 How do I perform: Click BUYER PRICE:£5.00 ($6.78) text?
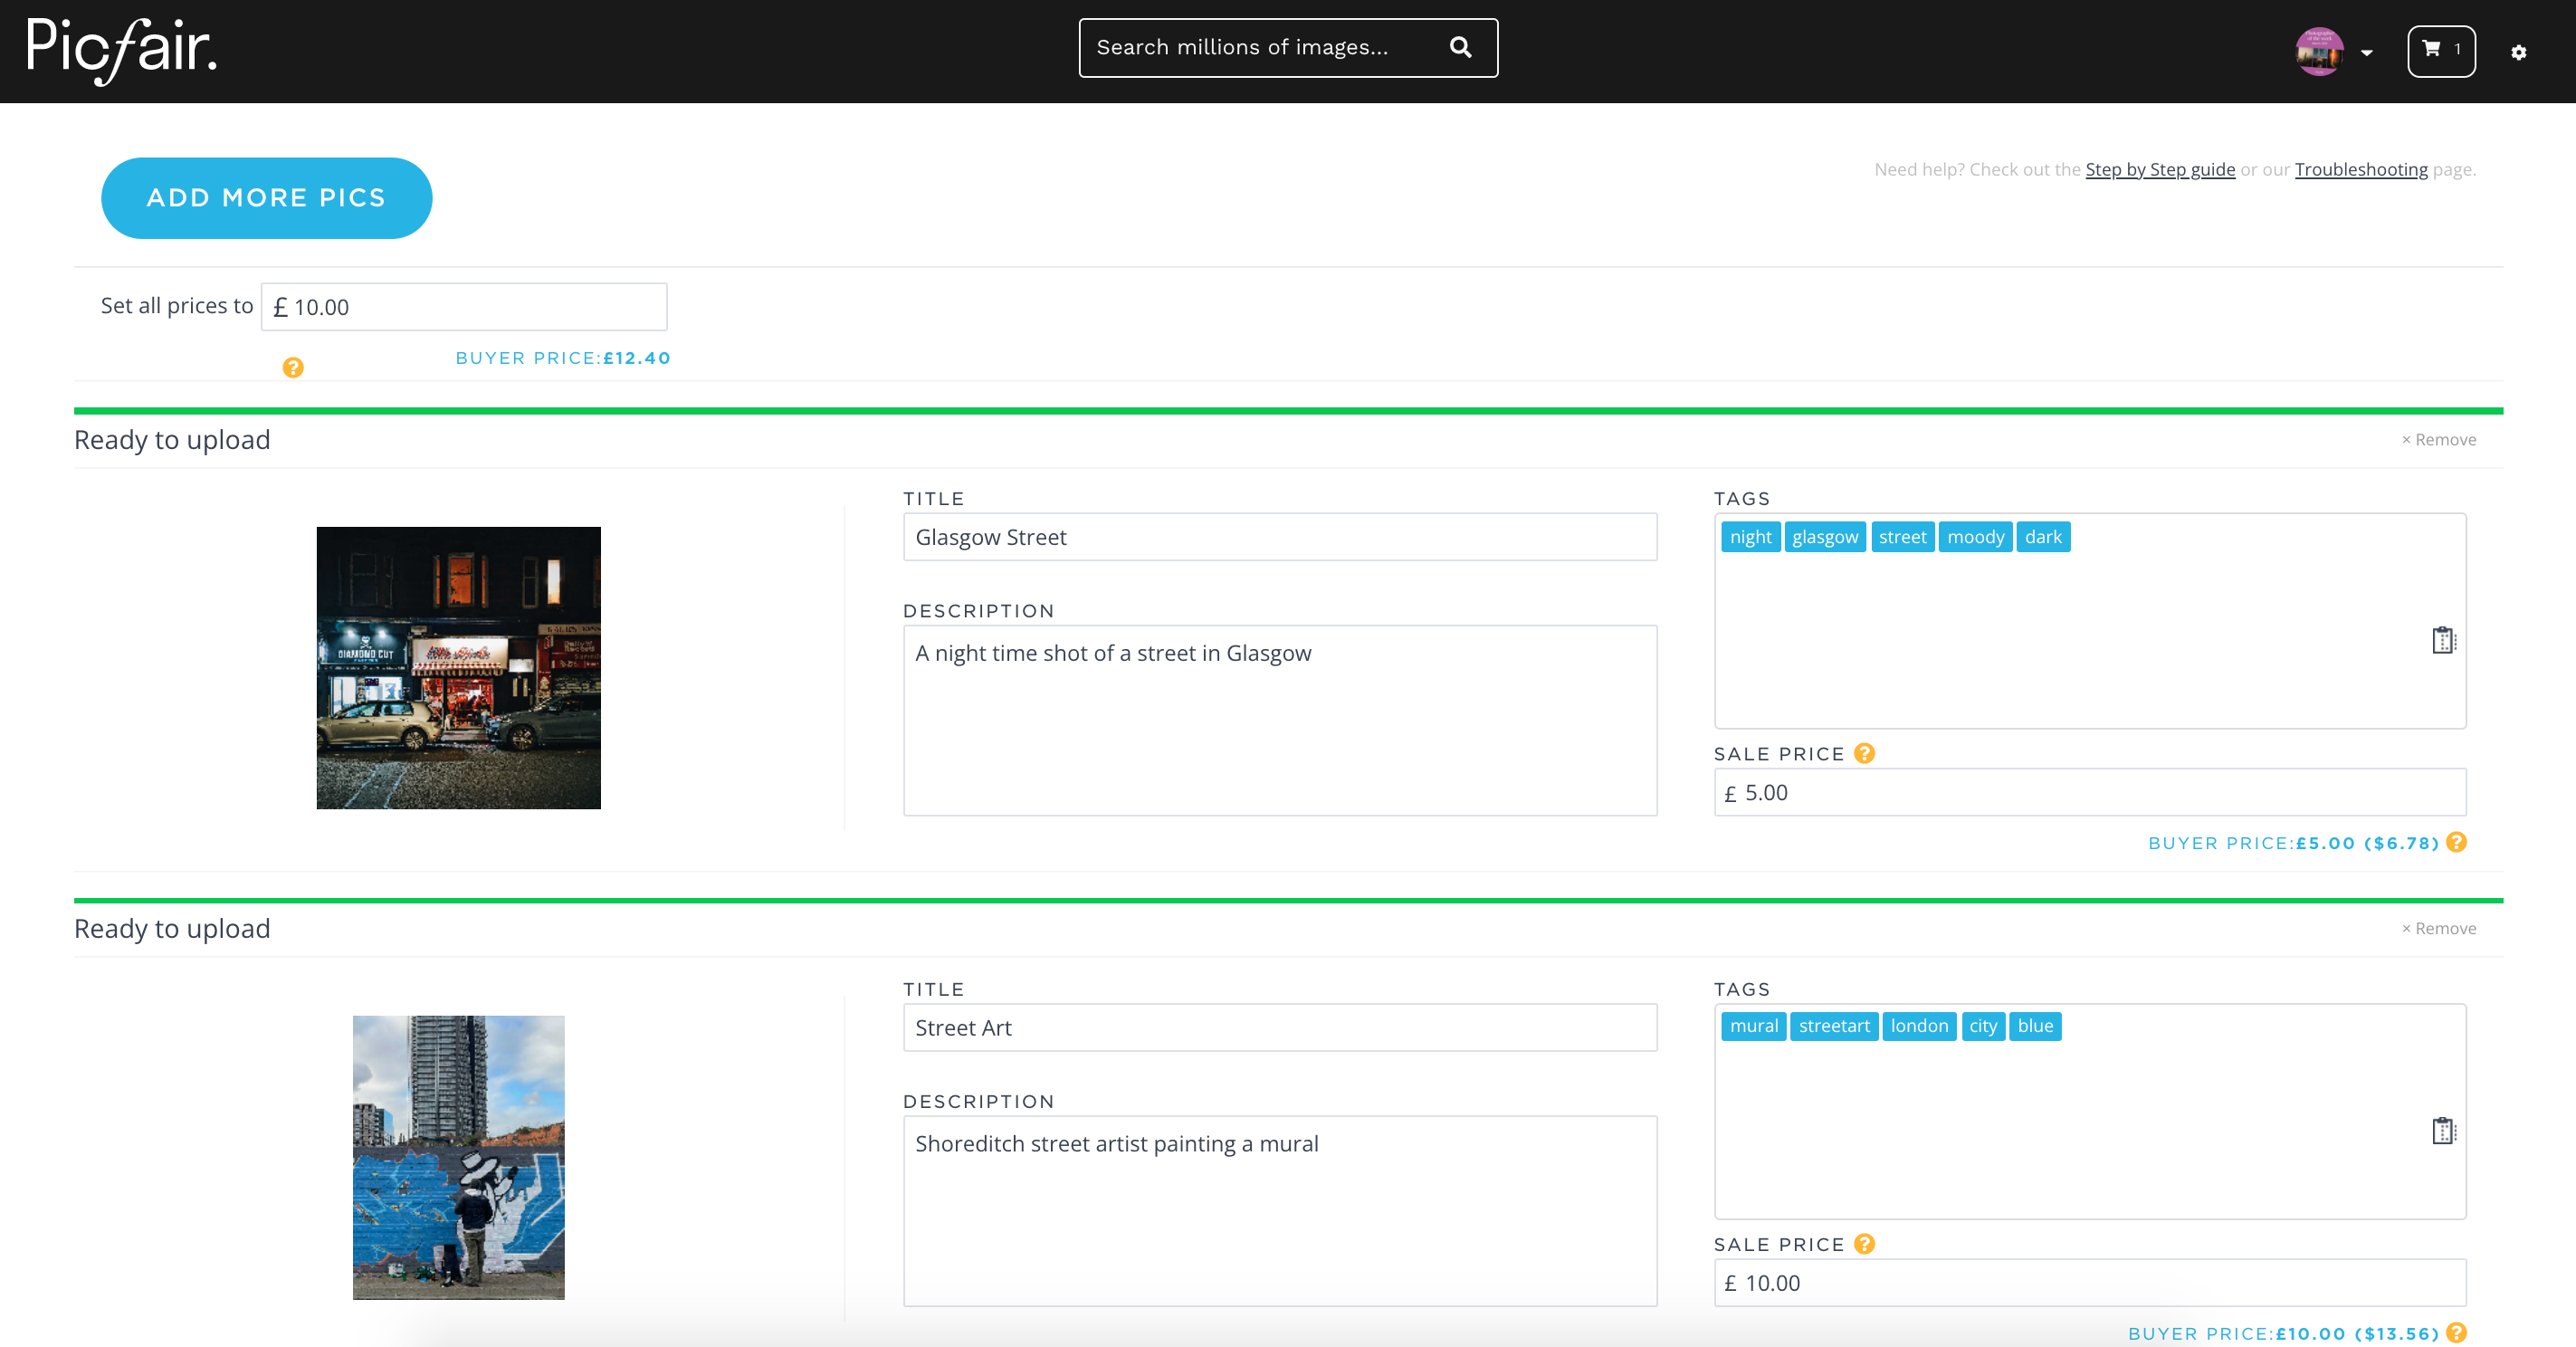click(2293, 843)
